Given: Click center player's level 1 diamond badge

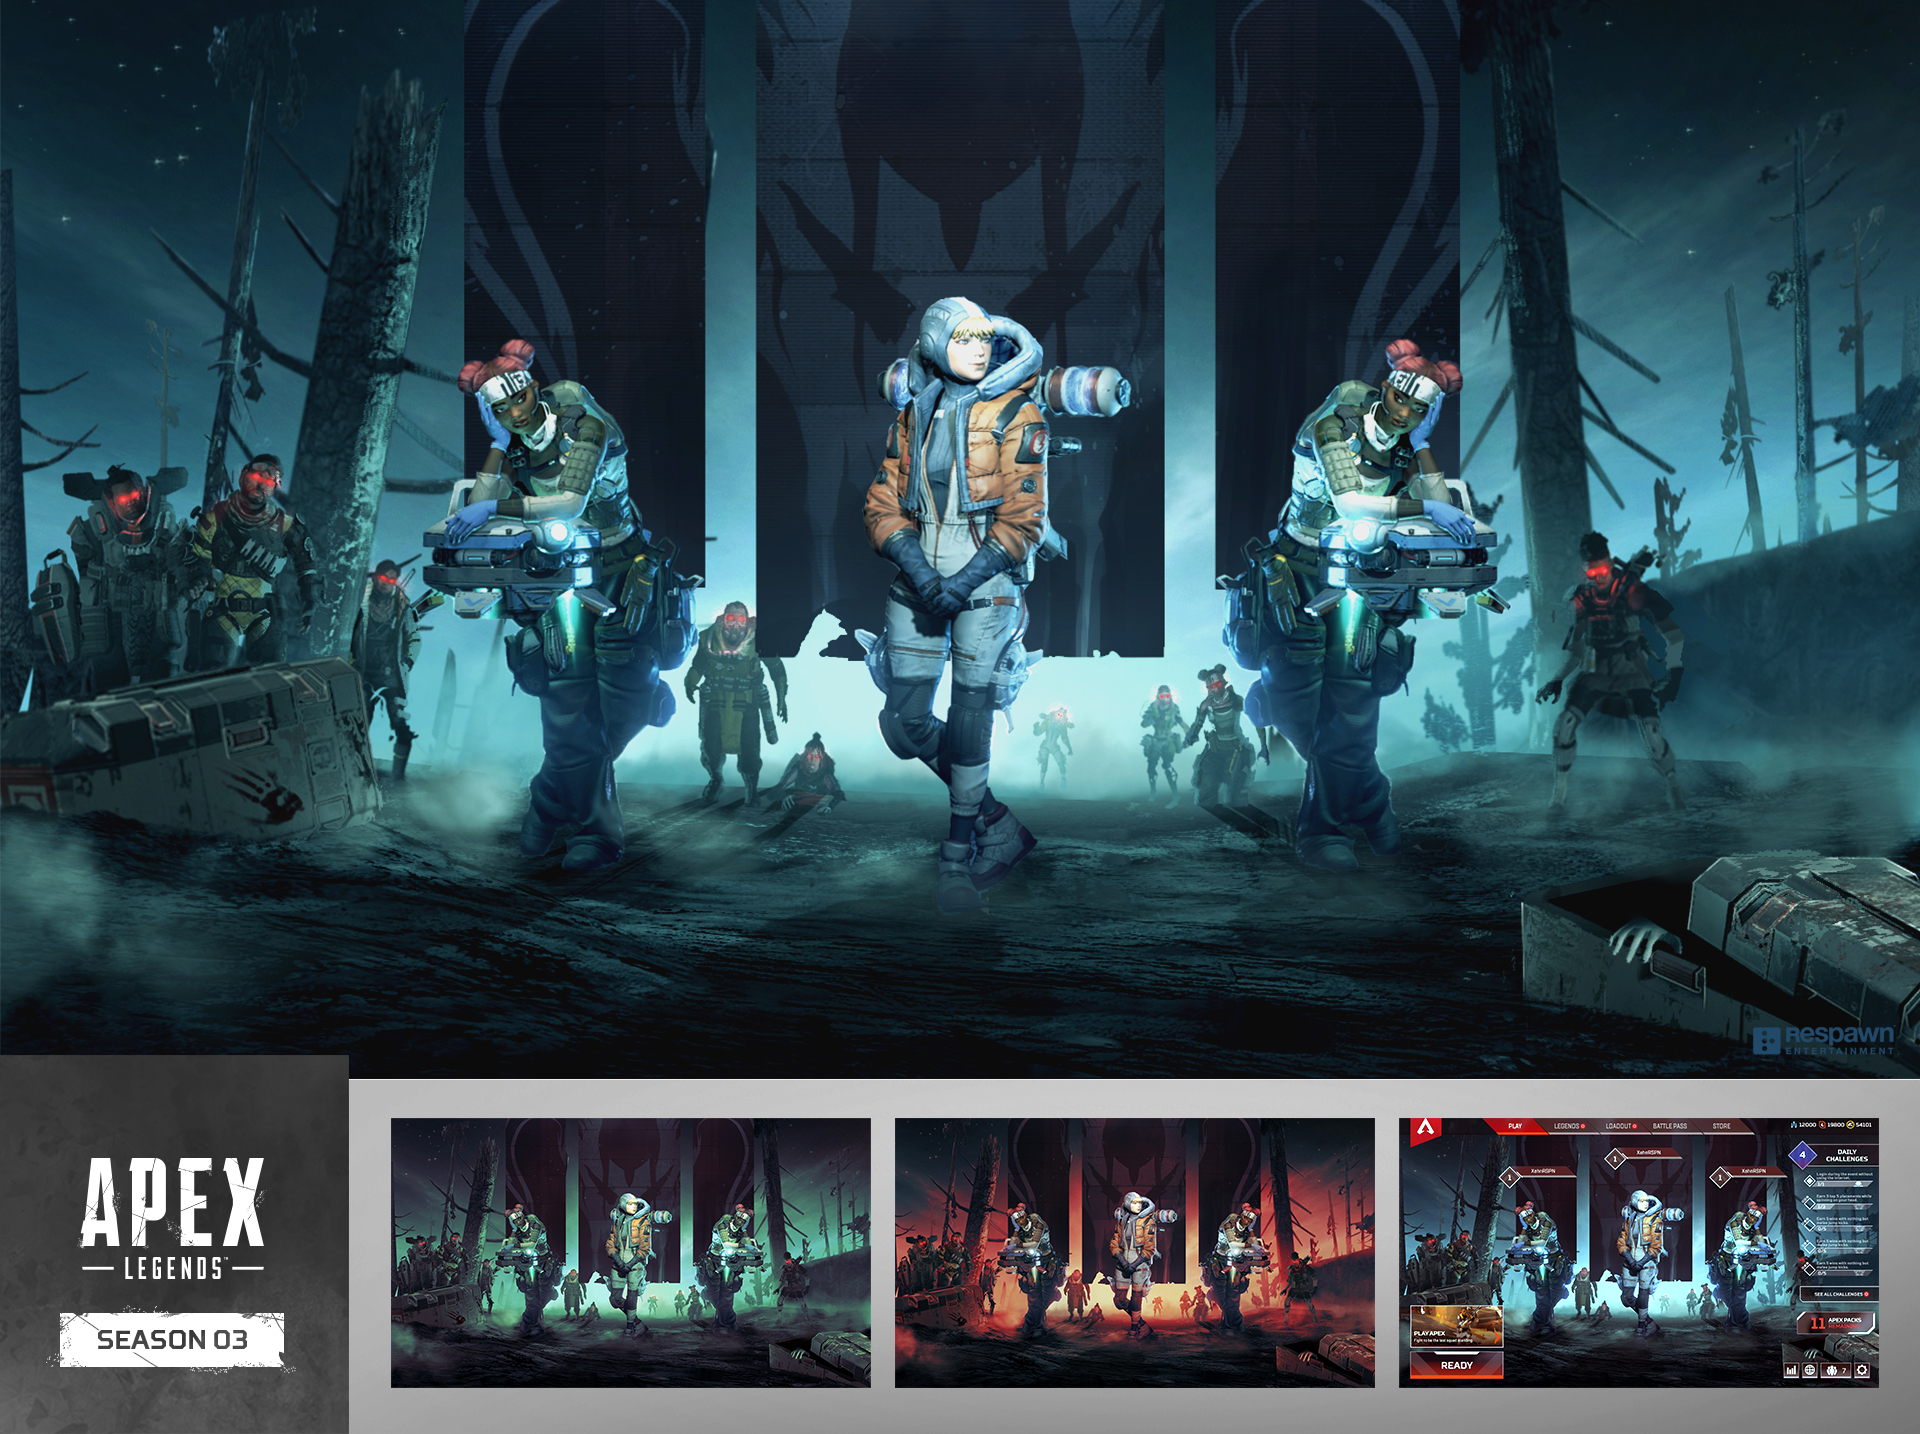Looking at the screenshot, I should 1615,1159.
